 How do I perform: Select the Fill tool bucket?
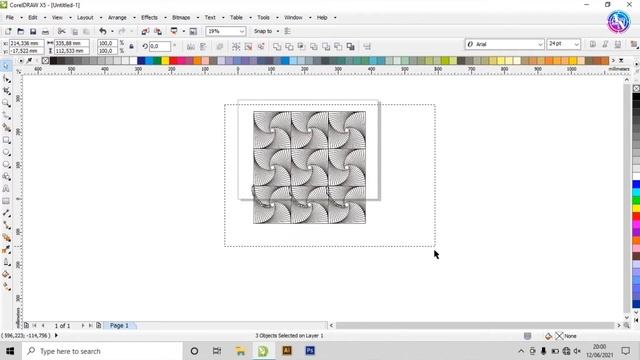pyautogui.click(x=6, y=274)
